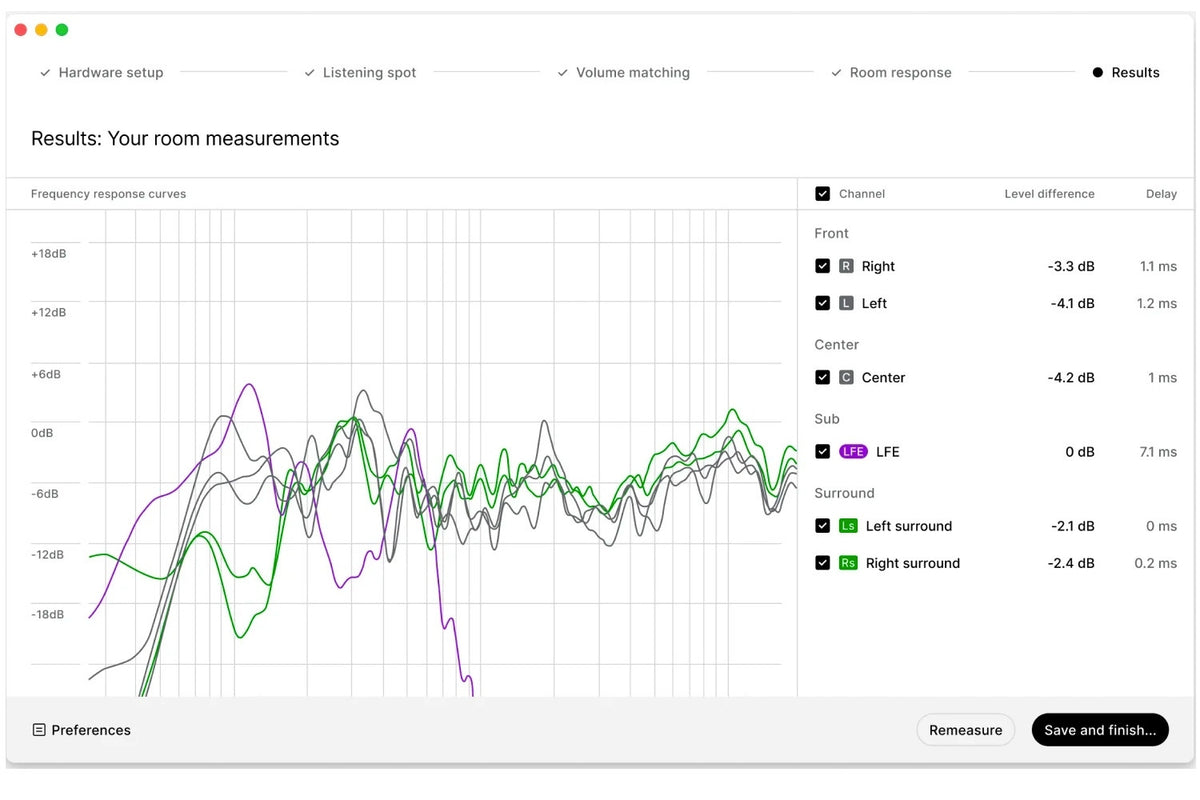Image resolution: width=1200 pixels, height=800 pixels.
Task: Click the Level difference column header
Action: point(1049,194)
